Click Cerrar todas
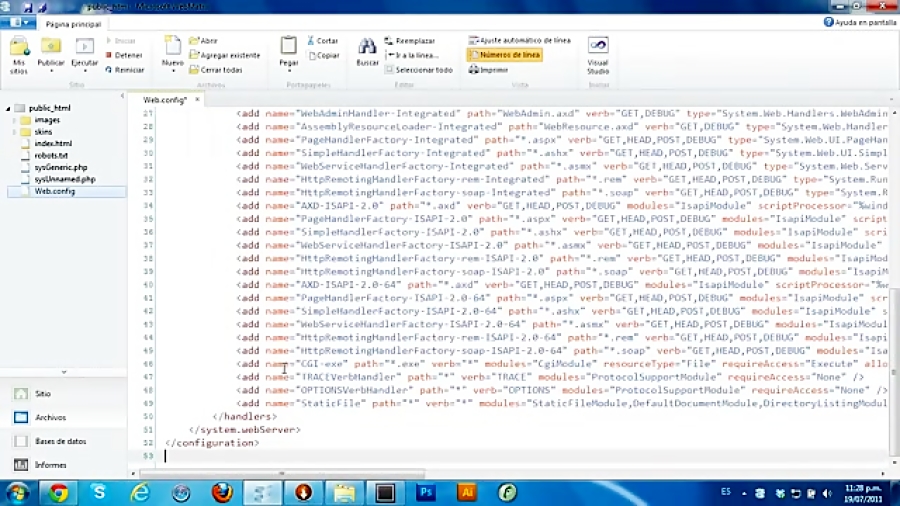 pos(216,70)
